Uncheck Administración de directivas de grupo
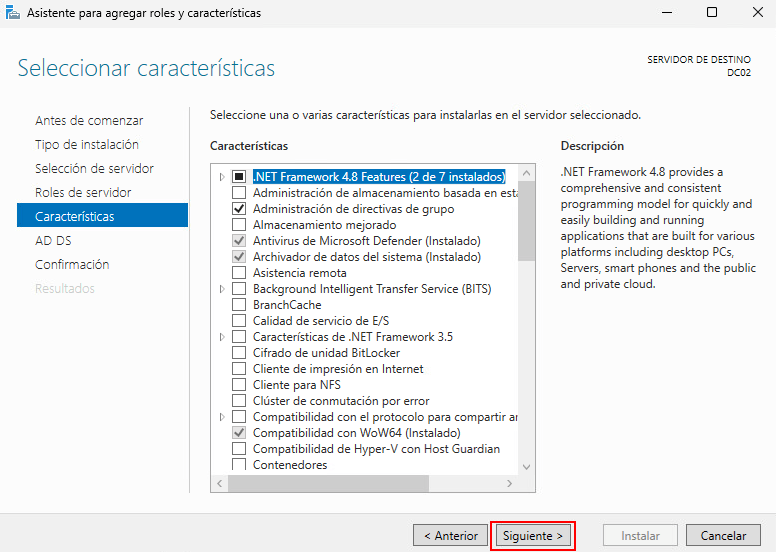This screenshot has width=776, height=552. click(x=239, y=209)
